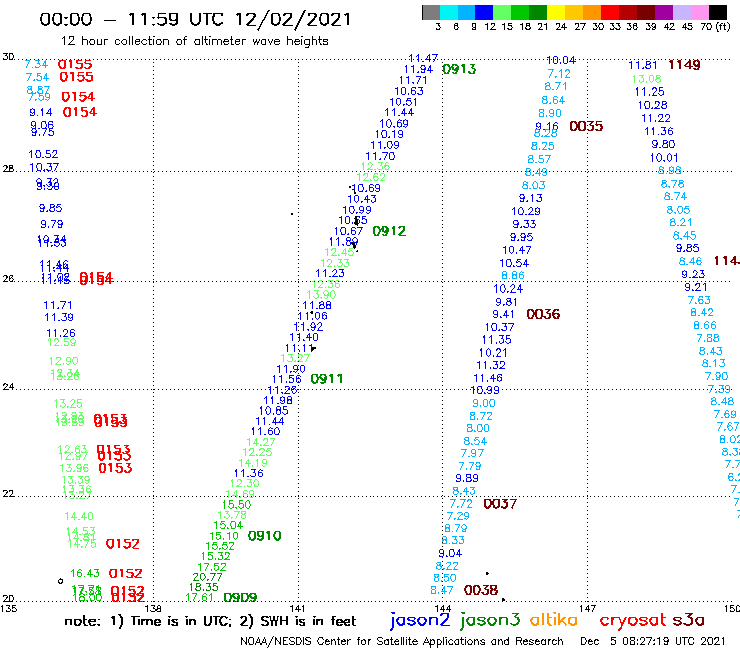The image size is (740, 650).
Task: Select the green time label "0910"
Action: tap(264, 536)
